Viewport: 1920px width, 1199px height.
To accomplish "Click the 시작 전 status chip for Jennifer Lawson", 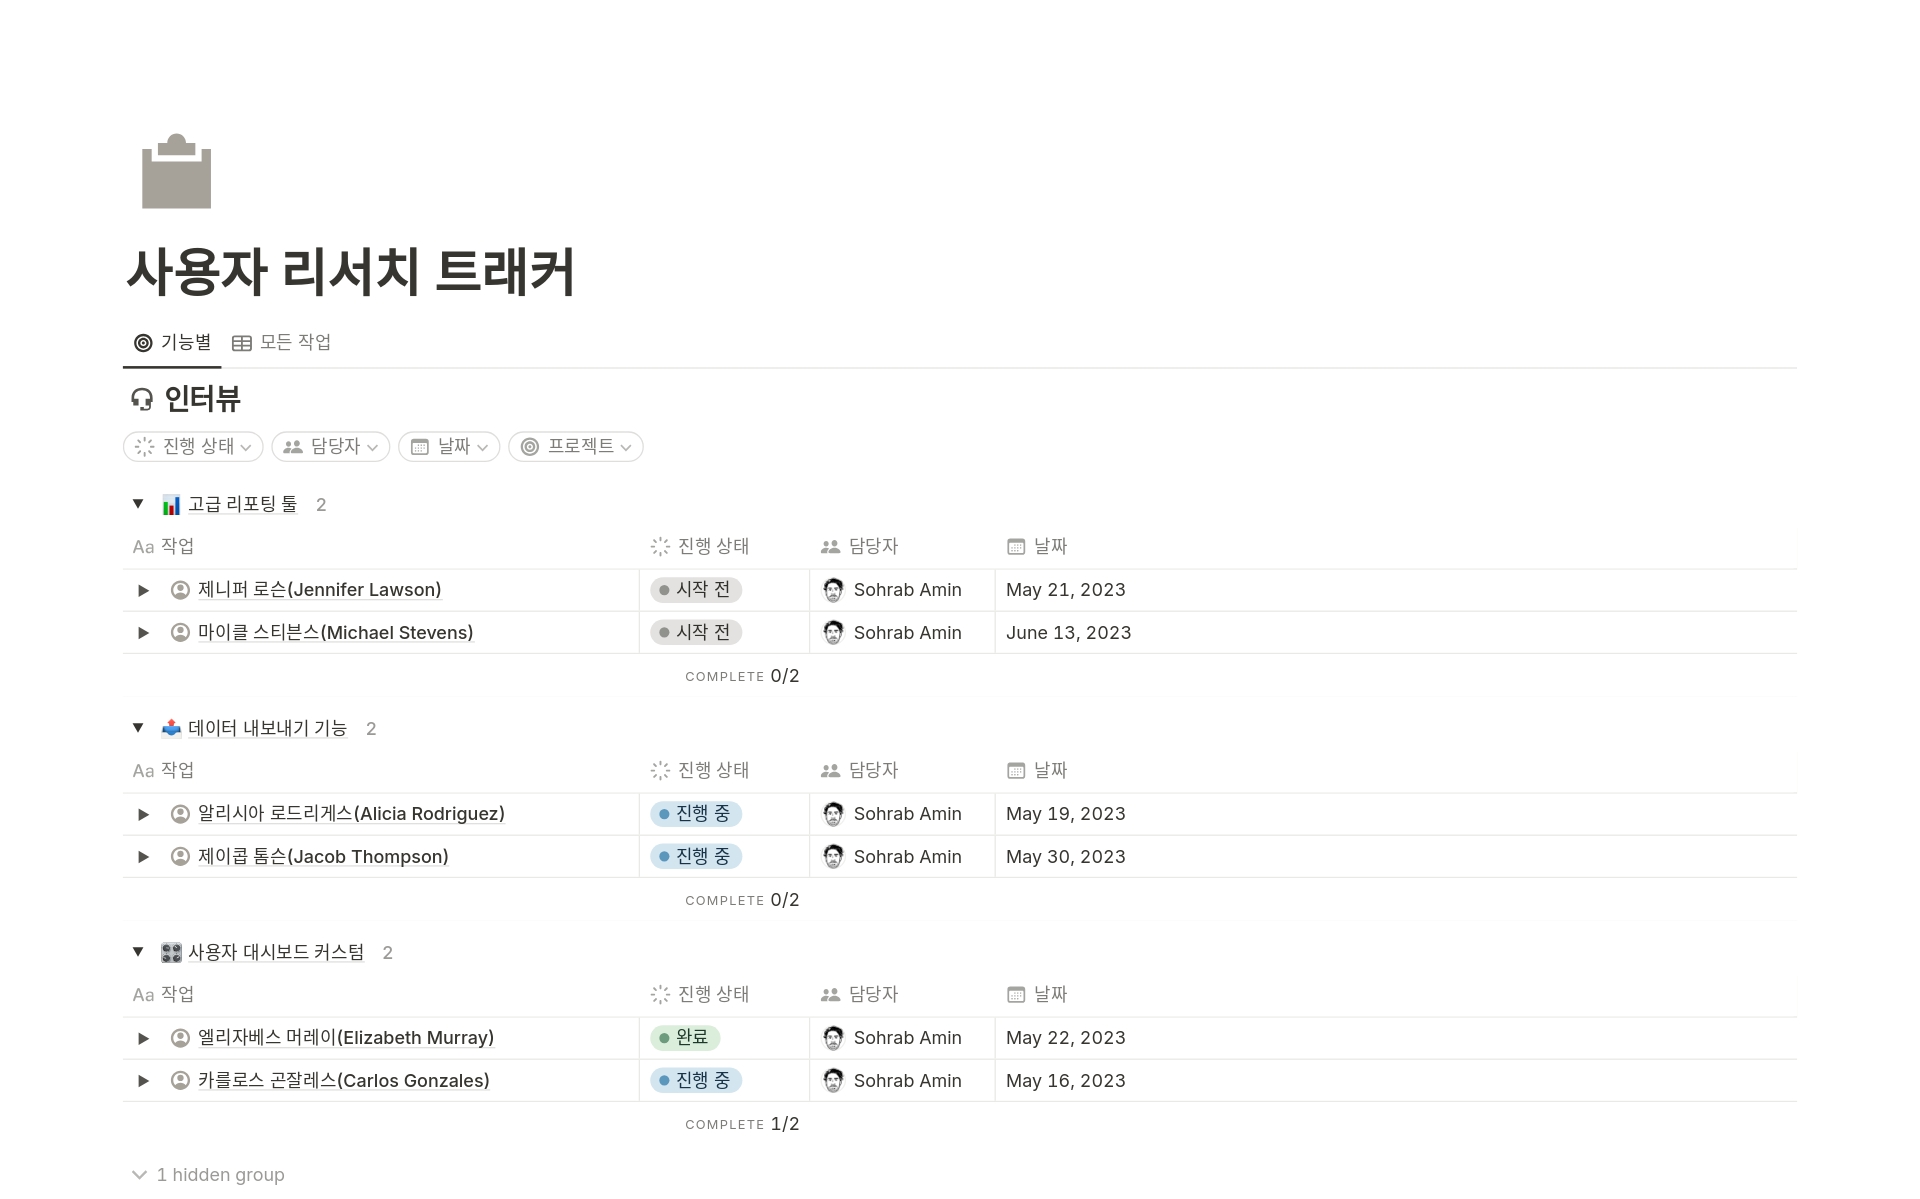I will [x=696, y=590].
